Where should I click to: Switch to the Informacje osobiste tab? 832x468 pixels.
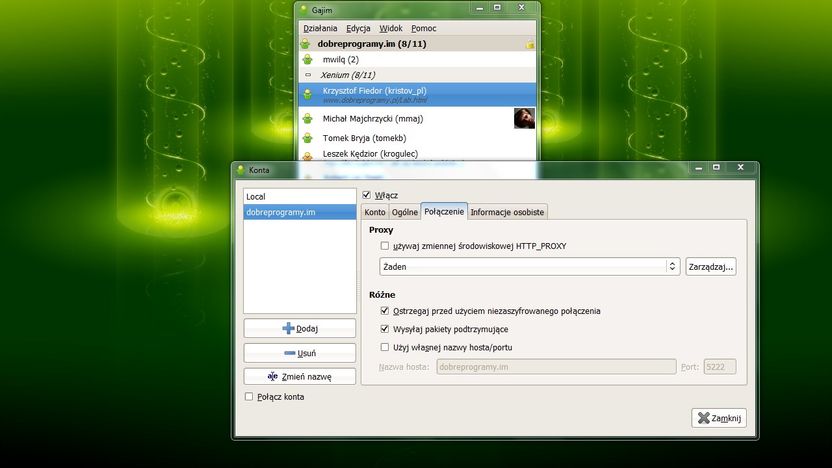507,212
